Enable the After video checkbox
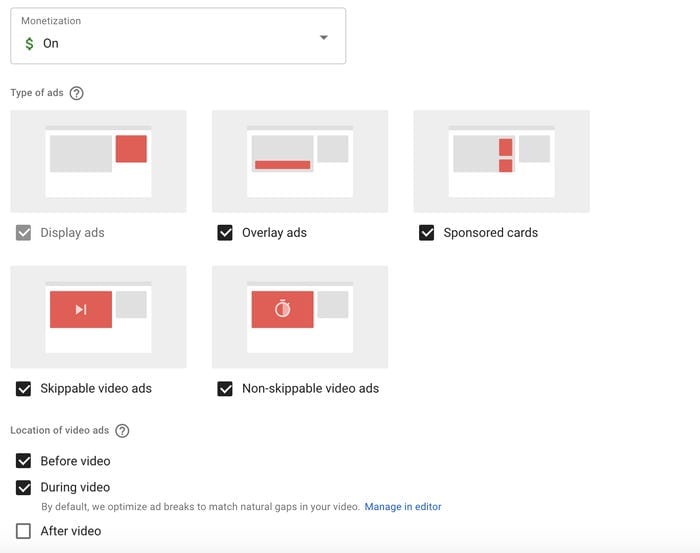This screenshot has height=553, width=700. (23, 531)
